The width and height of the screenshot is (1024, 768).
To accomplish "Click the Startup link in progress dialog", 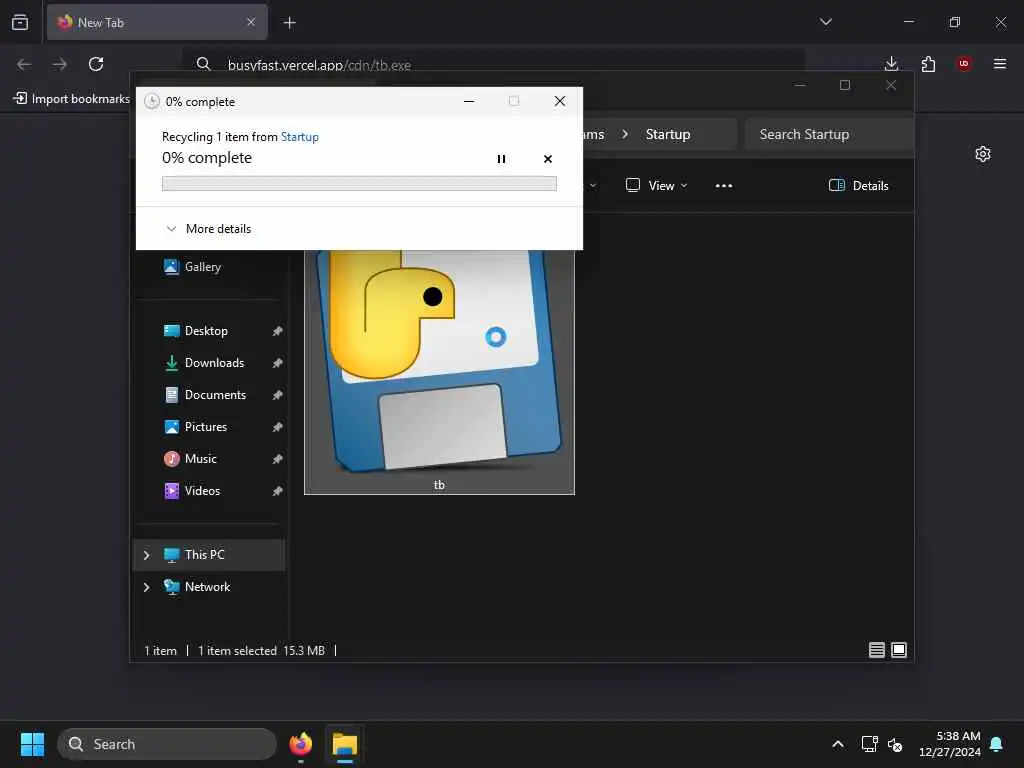I will click(300, 136).
